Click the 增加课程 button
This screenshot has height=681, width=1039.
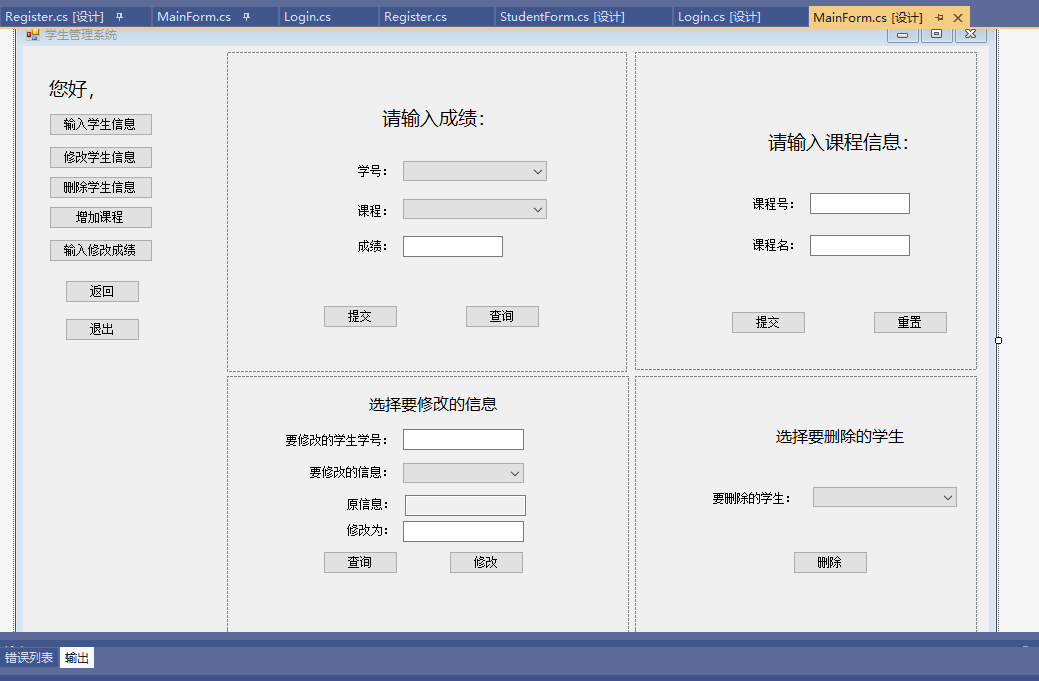click(x=101, y=217)
